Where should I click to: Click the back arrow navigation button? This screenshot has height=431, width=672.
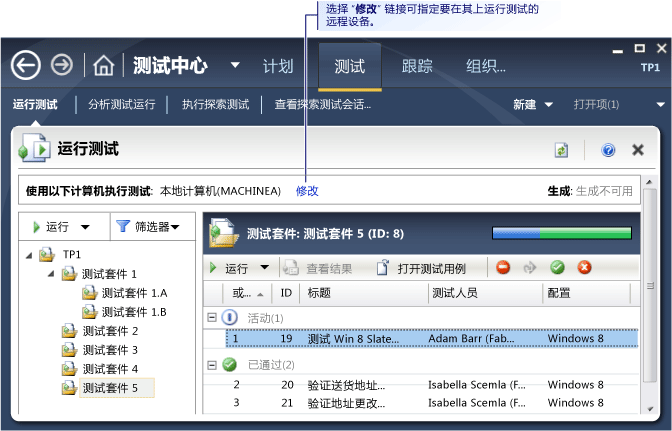(x=26, y=66)
